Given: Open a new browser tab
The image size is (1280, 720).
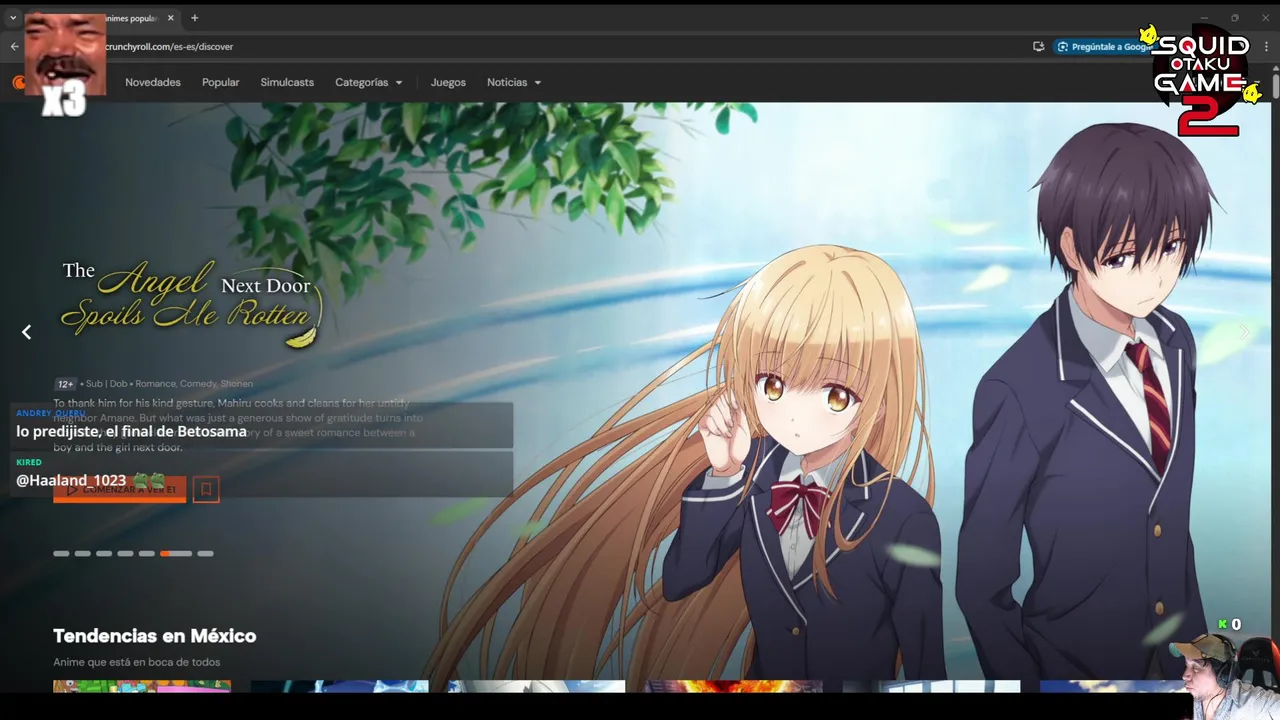Looking at the screenshot, I should pyautogui.click(x=194, y=18).
